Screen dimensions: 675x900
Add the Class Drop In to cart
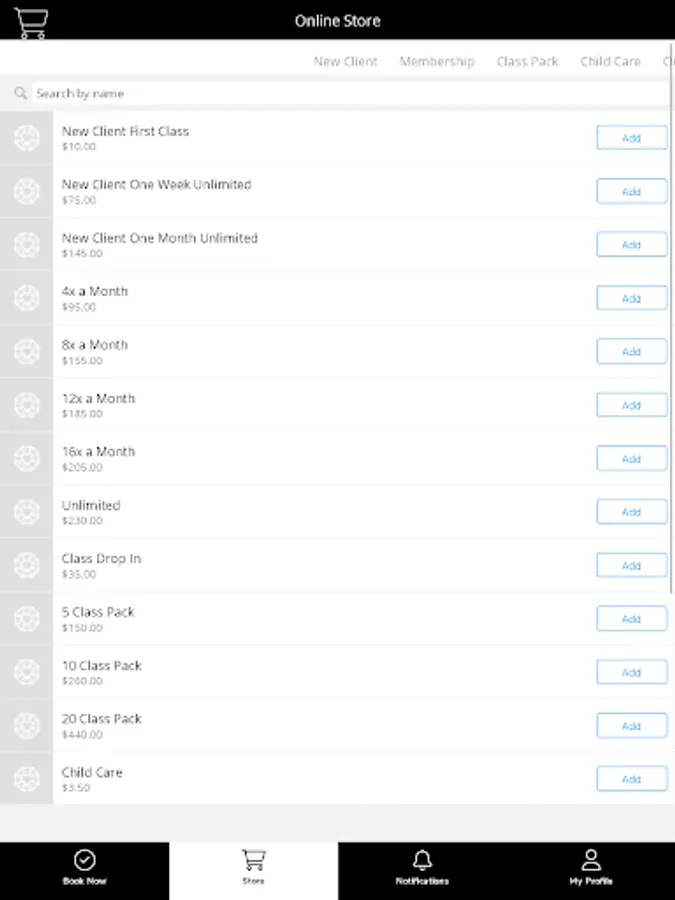point(631,565)
